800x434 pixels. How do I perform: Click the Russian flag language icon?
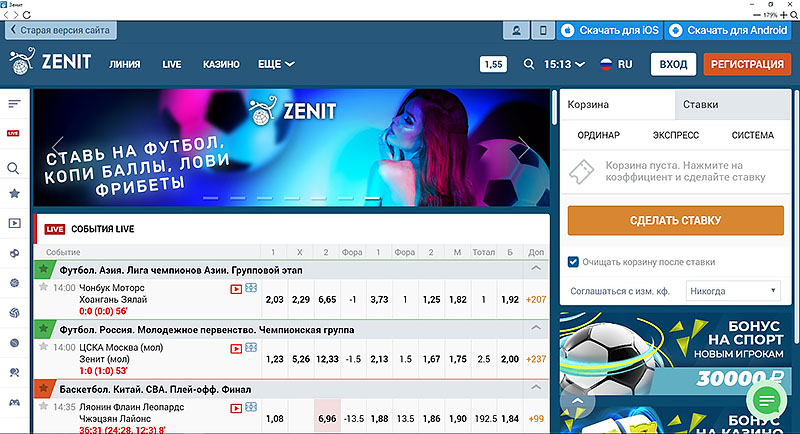coord(606,64)
